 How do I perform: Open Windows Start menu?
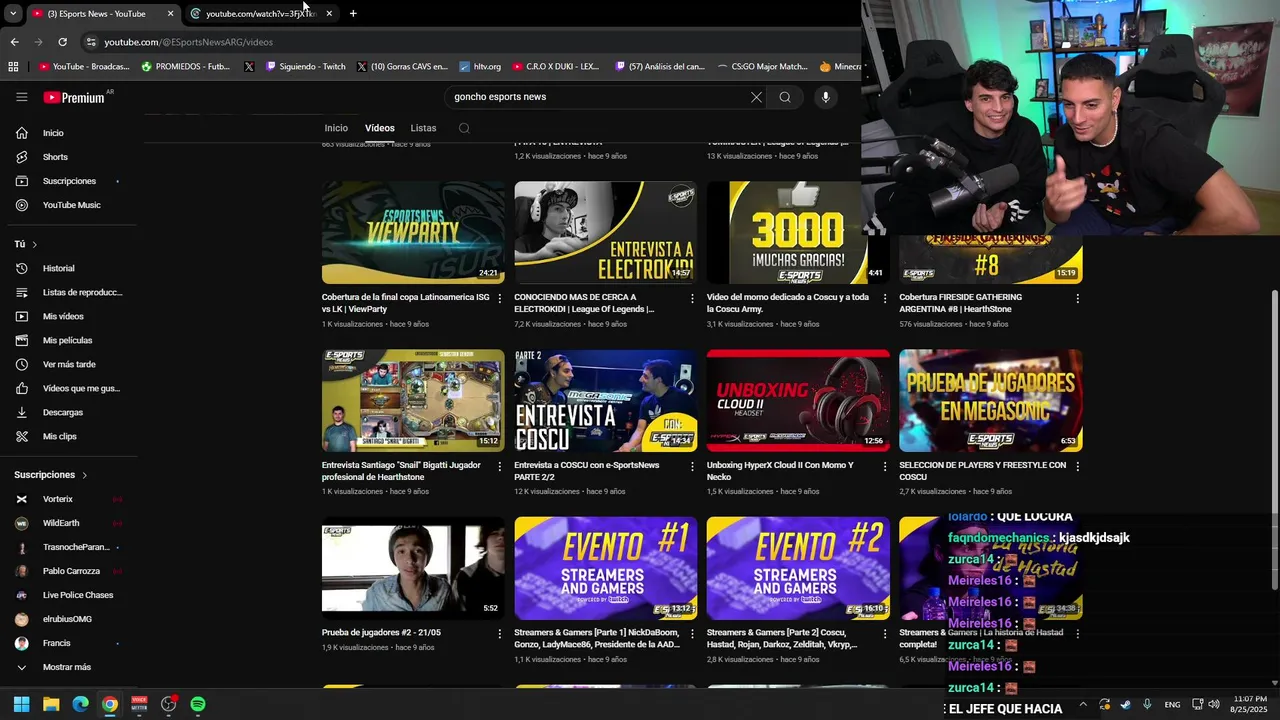click(21, 704)
